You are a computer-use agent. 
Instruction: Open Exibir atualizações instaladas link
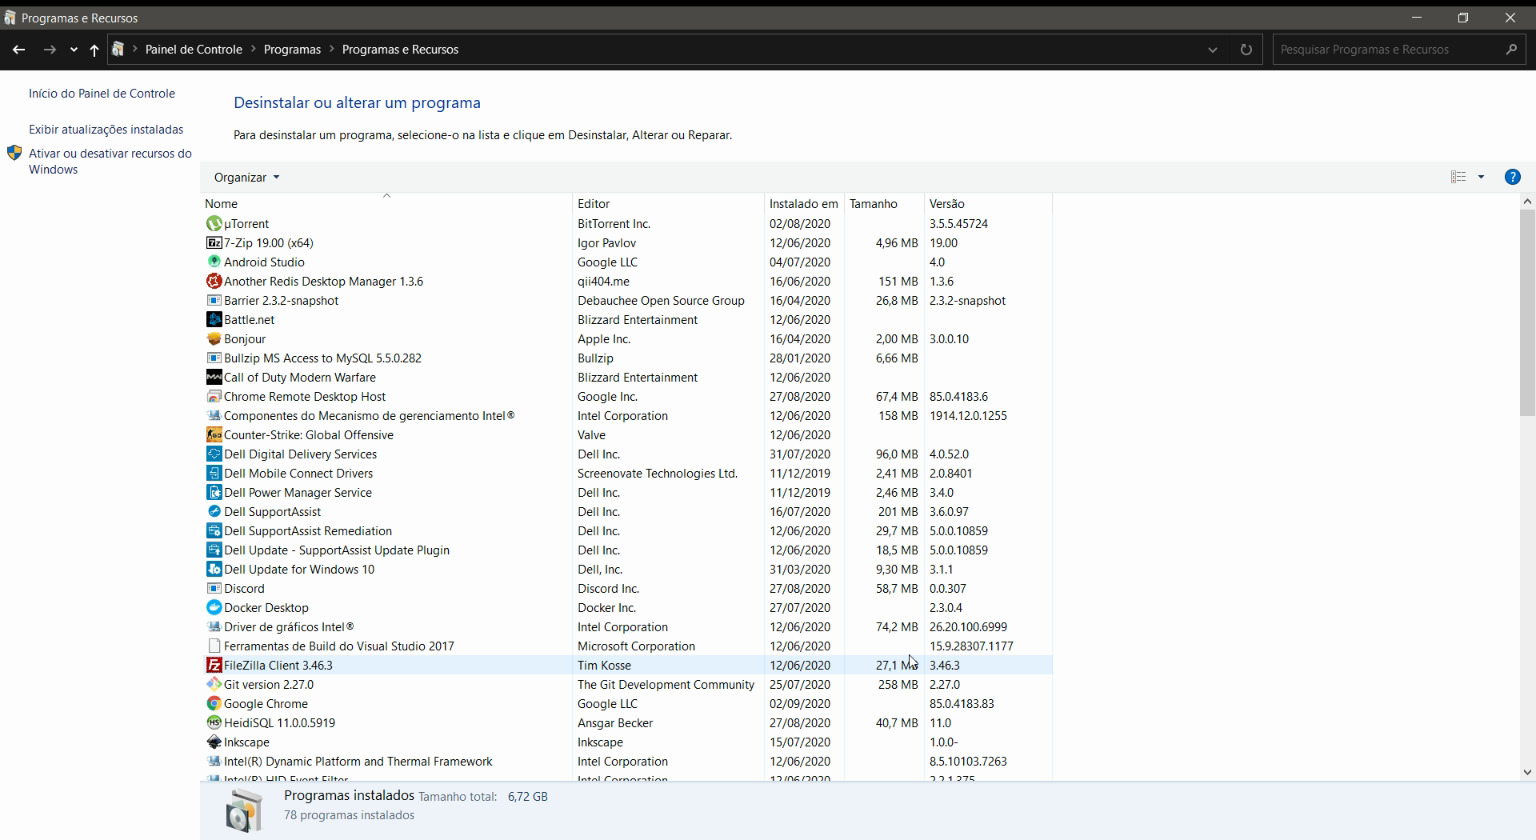pyautogui.click(x=106, y=129)
